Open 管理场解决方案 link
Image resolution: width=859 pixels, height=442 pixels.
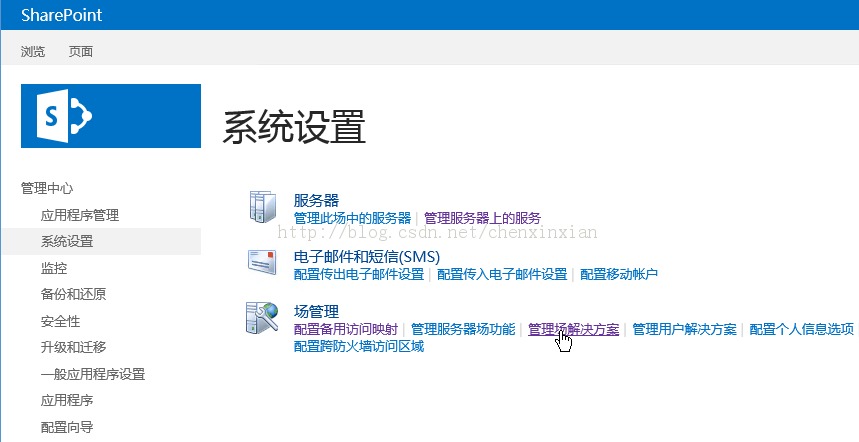tap(574, 329)
